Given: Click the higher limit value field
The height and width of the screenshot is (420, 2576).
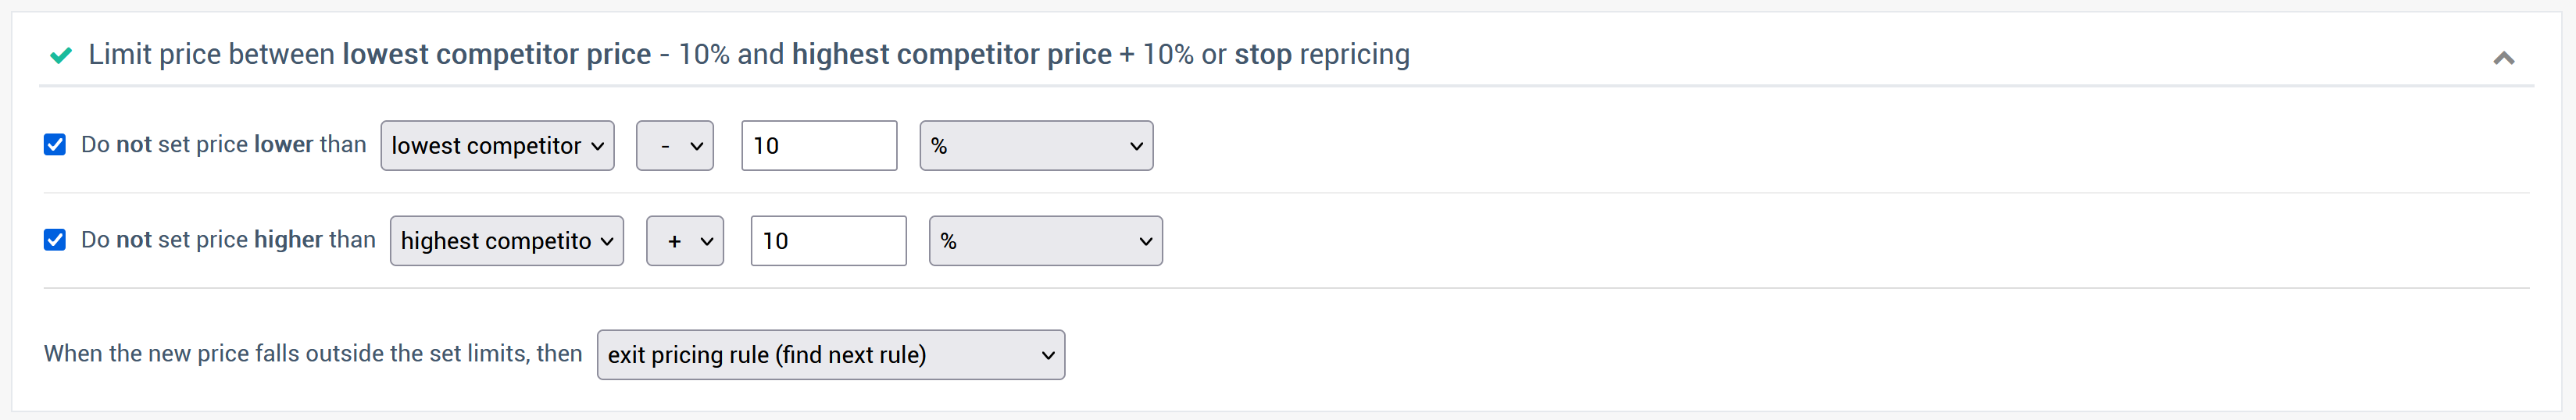Looking at the screenshot, I should [x=828, y=241].
